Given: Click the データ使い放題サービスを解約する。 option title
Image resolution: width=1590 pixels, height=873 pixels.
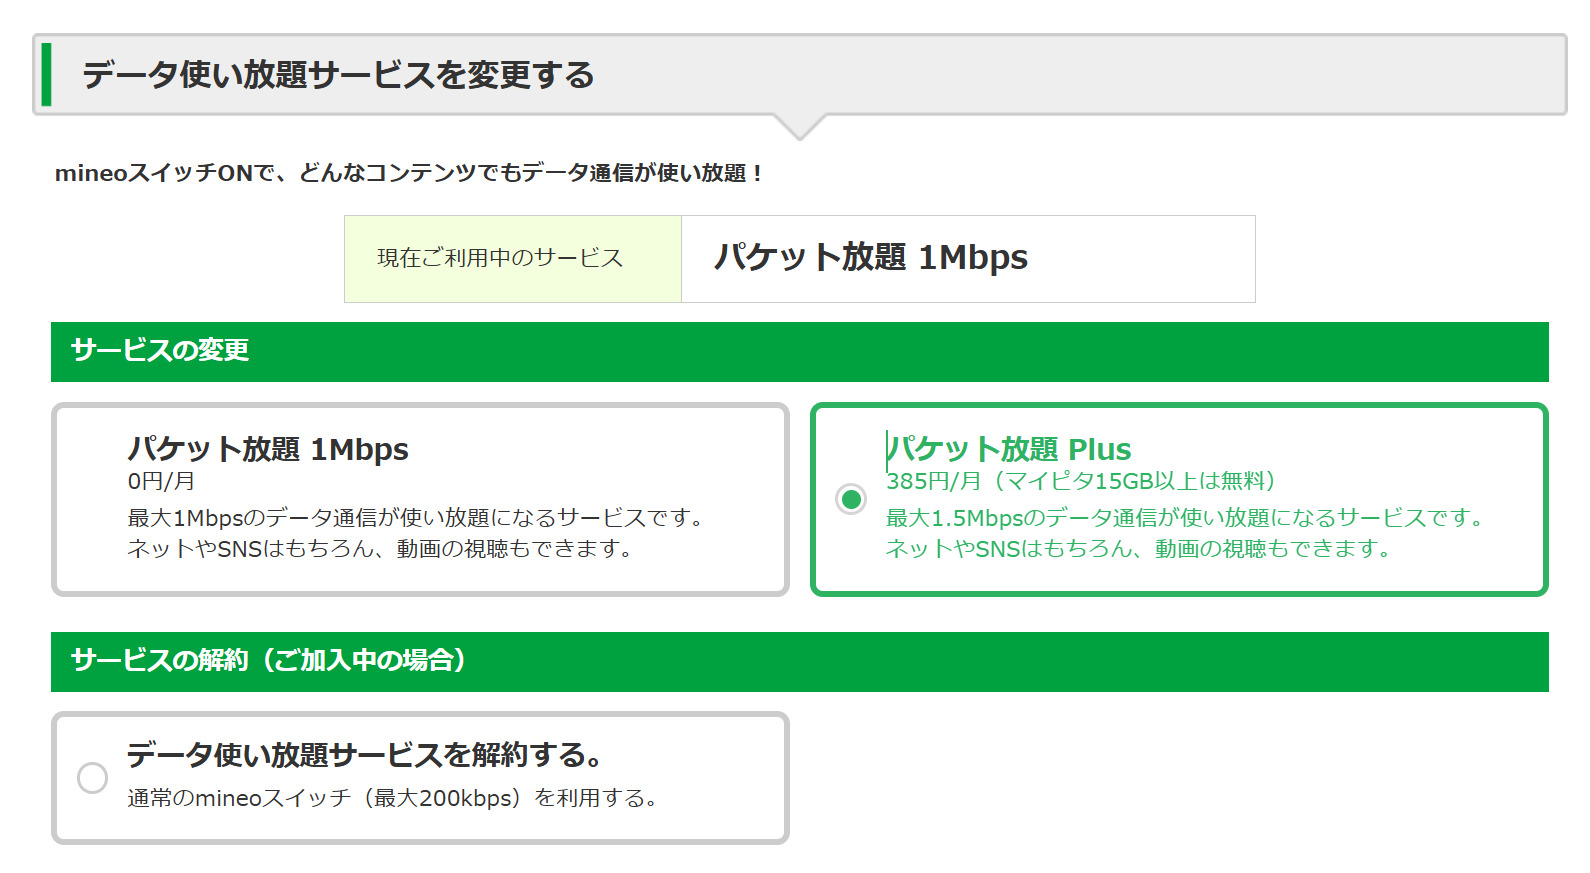Looking at the screenshot, I should tap(364, 755).
